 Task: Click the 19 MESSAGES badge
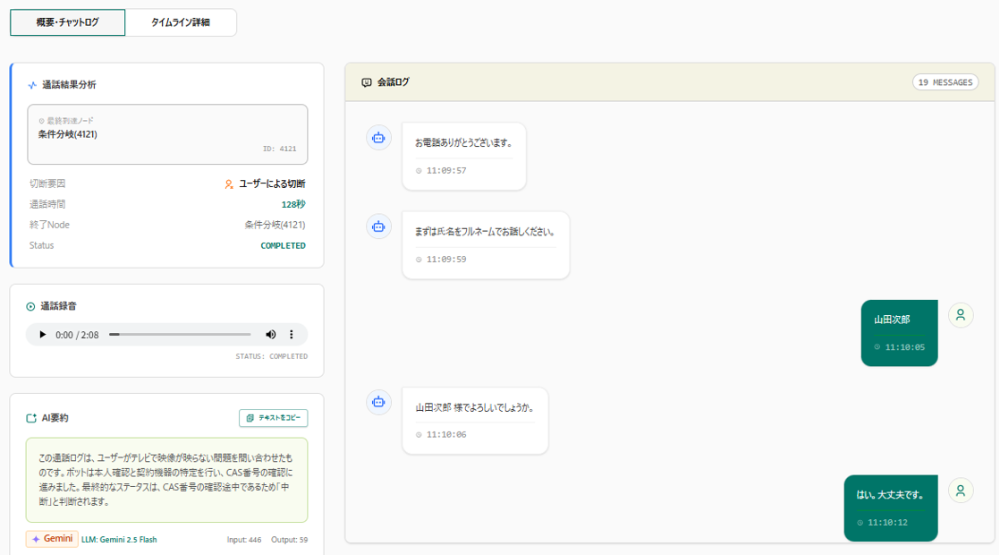945,82
